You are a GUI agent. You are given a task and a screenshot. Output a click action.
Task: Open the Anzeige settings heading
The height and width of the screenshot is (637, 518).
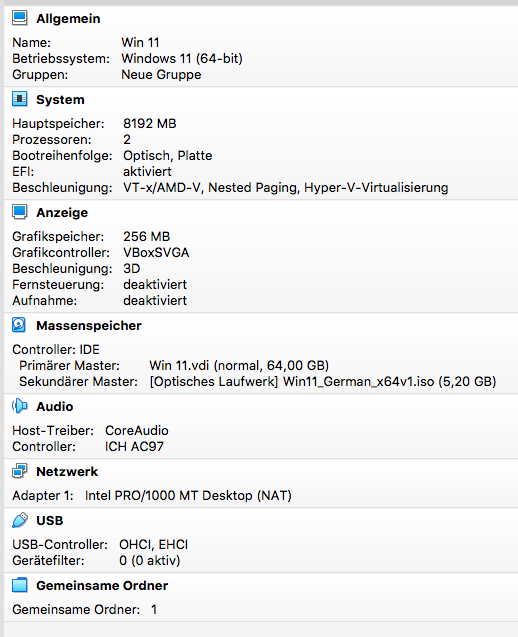click(x=62, y=212)
